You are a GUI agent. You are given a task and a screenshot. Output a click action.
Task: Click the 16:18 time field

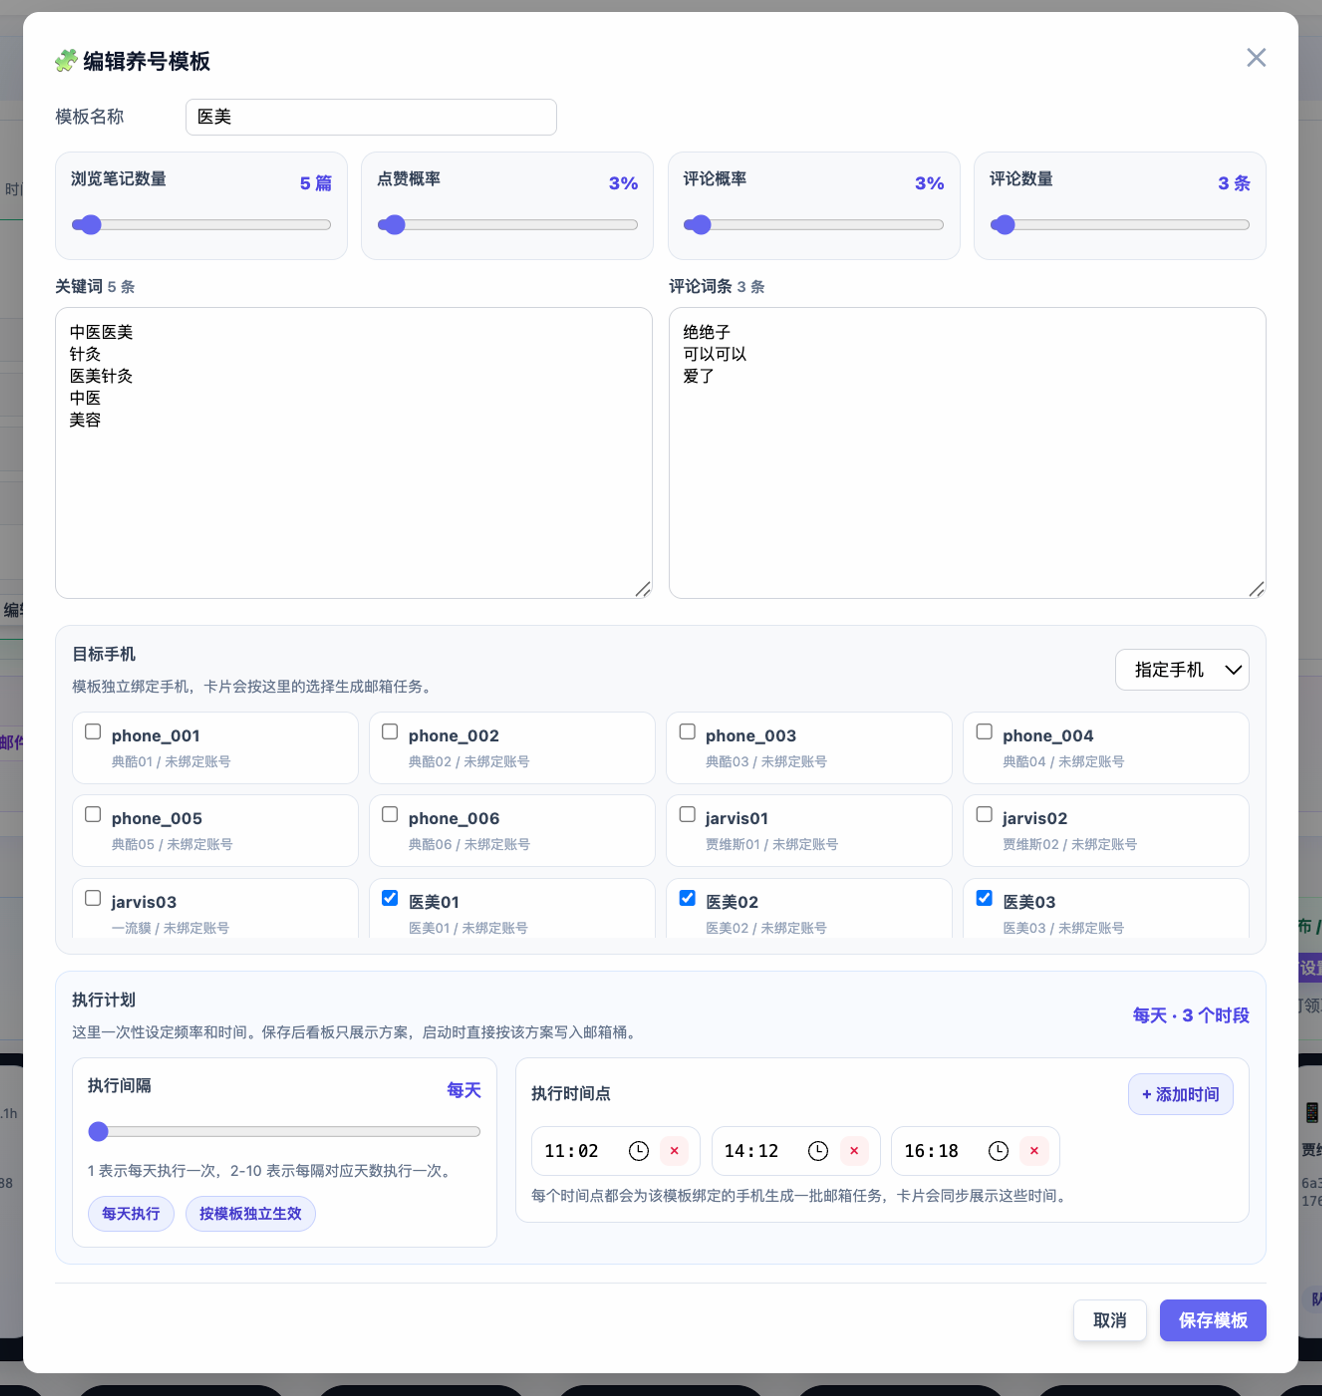975,1151
